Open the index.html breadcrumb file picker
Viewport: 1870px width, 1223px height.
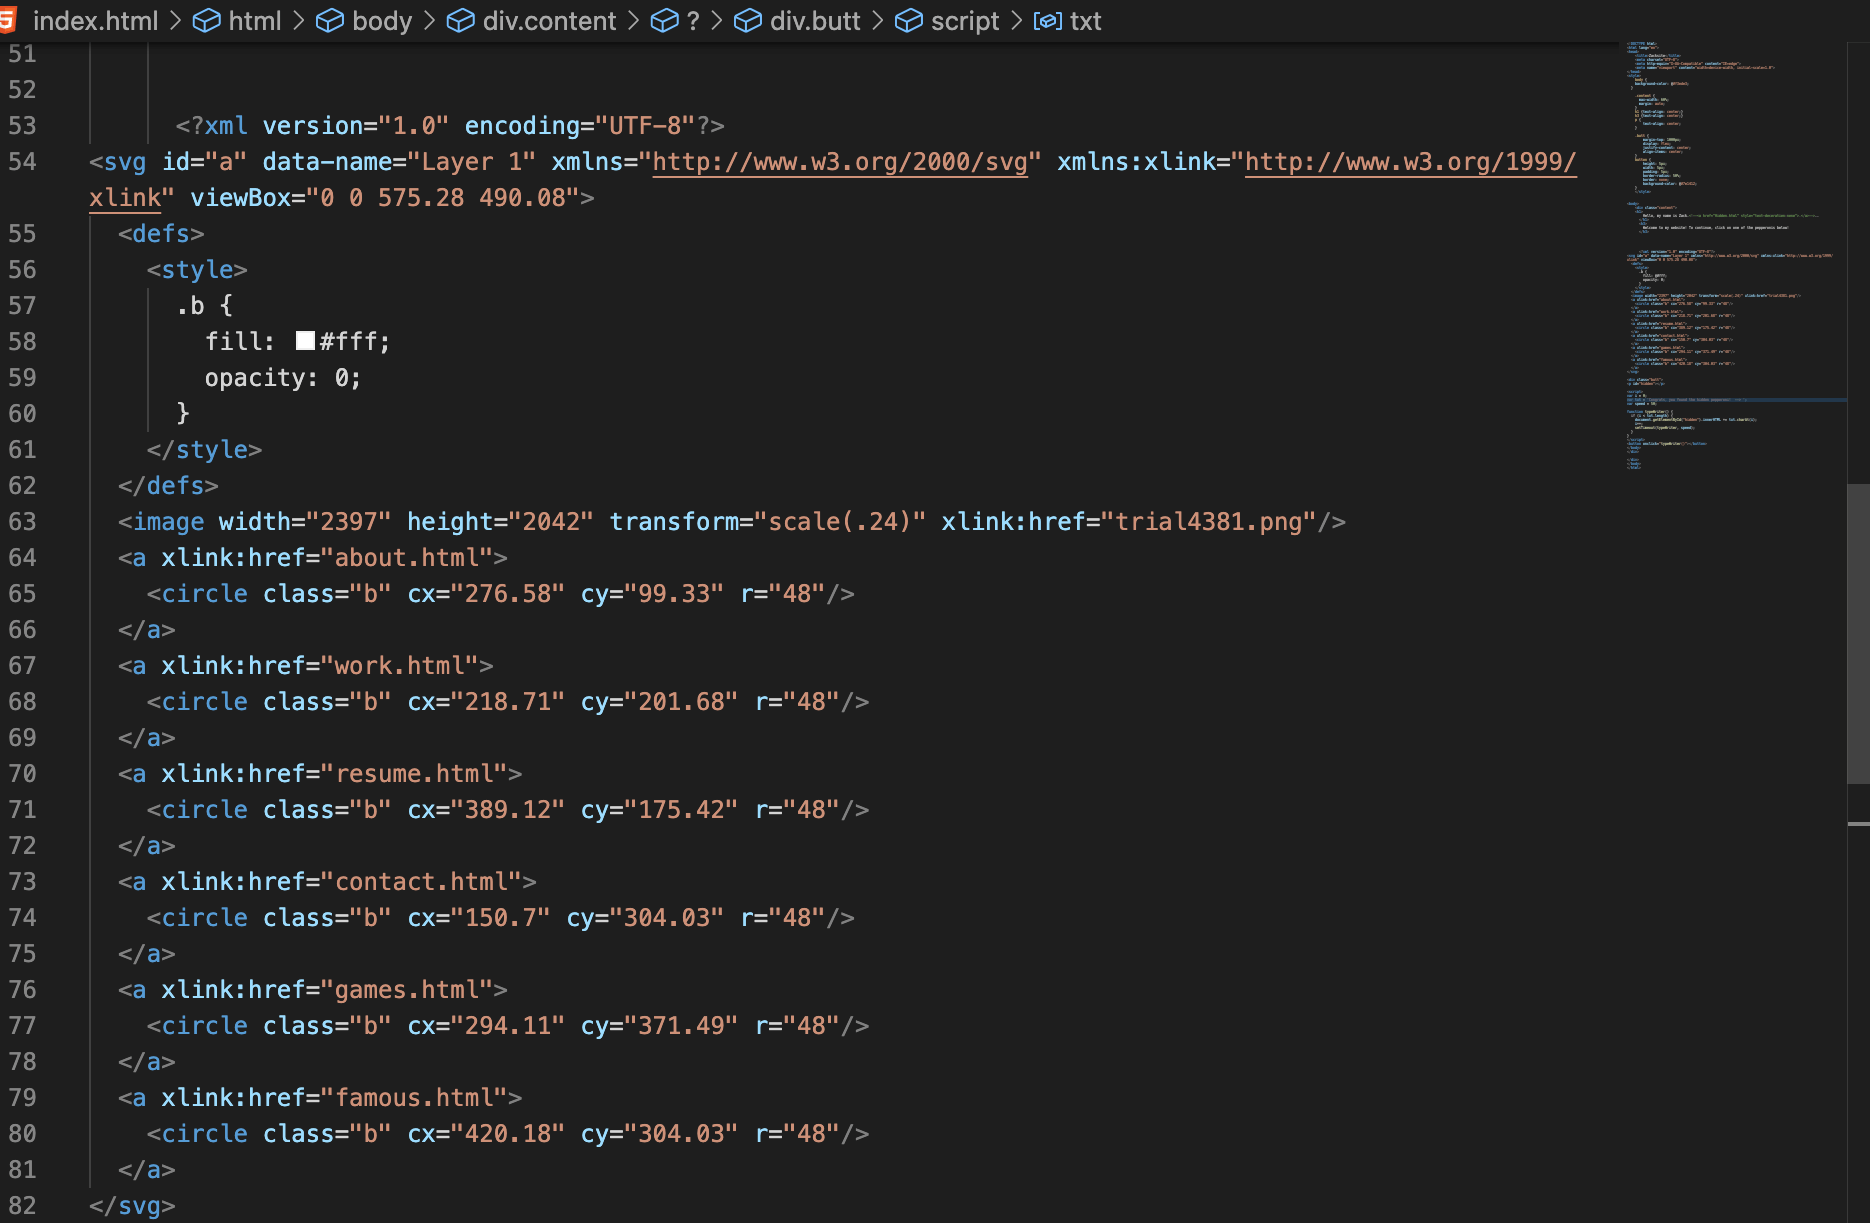click(x=95, y=21)
